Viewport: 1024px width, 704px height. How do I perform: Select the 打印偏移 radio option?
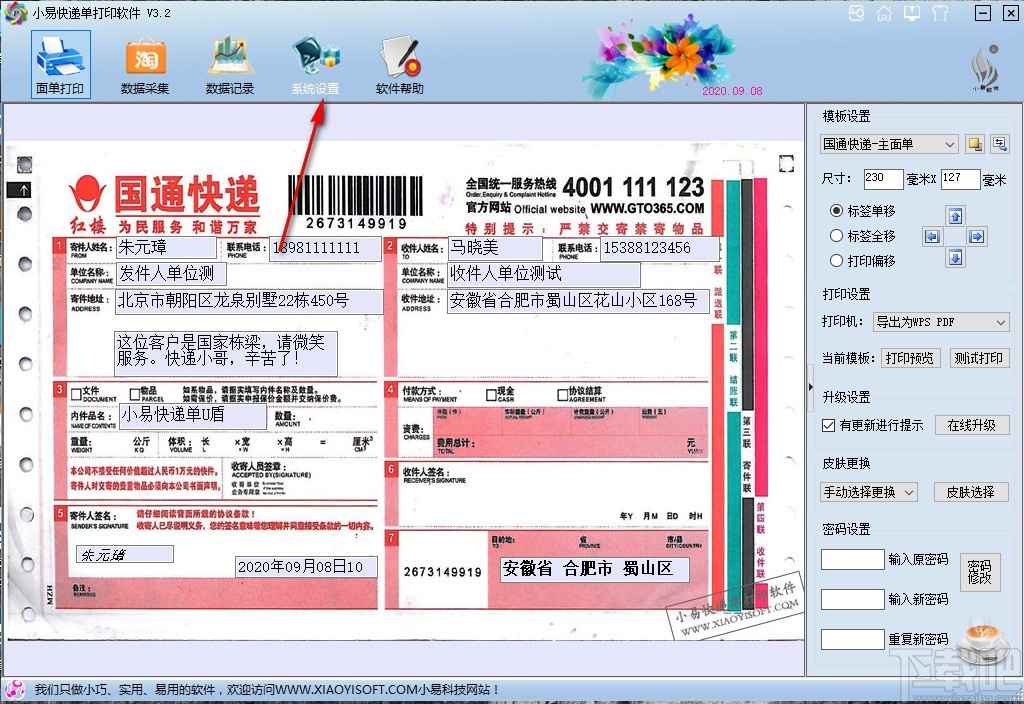point(837,260)
